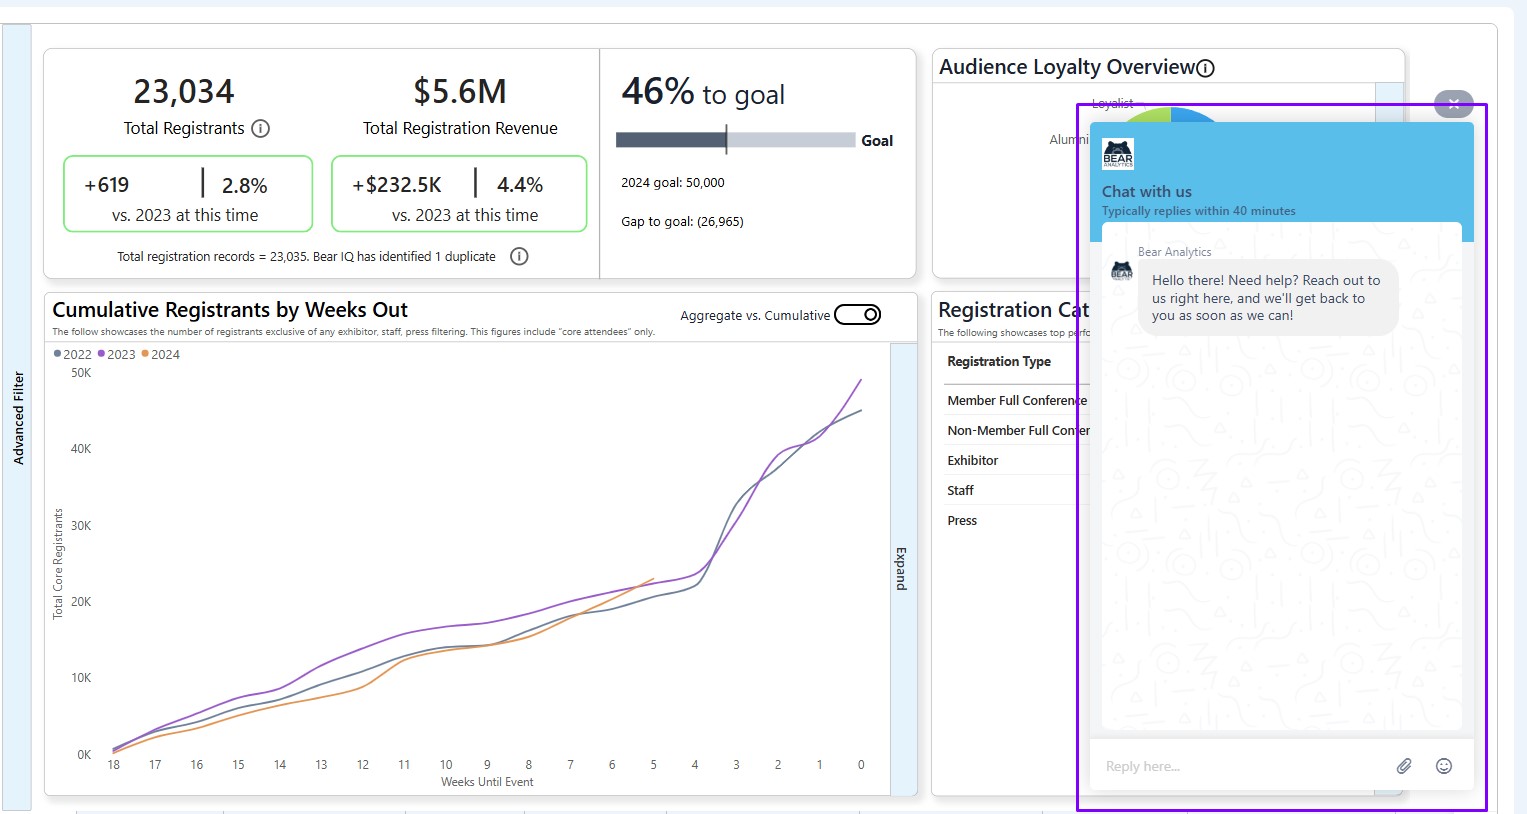
Task: Click Bear Analytics logo in chat header
Action: tap(1118, 154)
